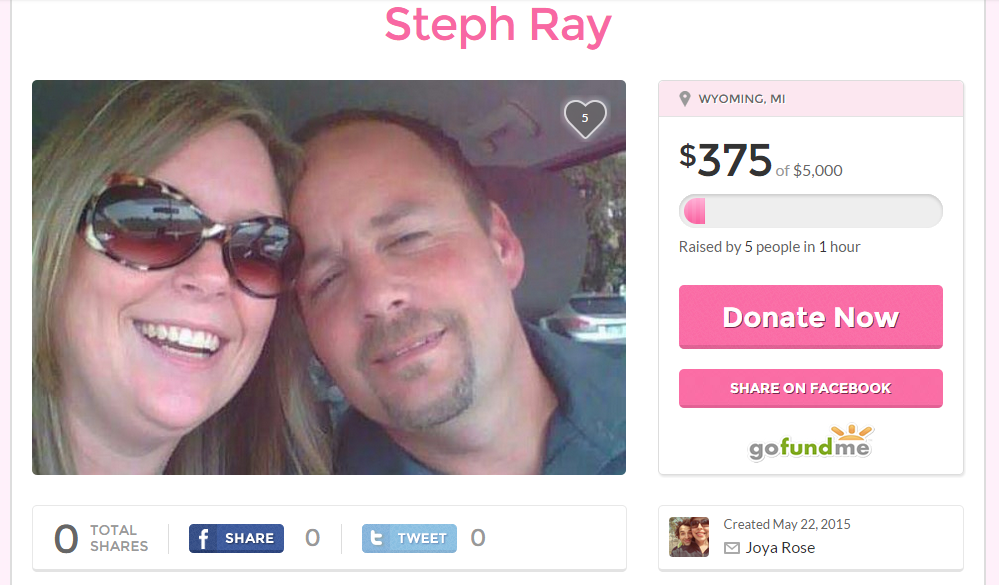
Task: Click the $375 raised amount
Action: coord(726,159)
